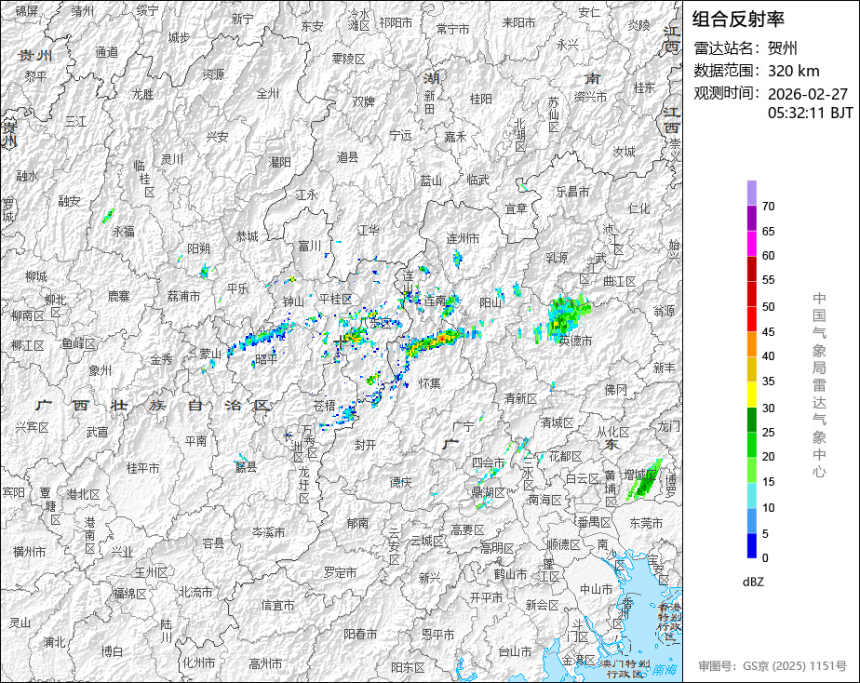Click the 全州 map label

(x=268, y=94)
